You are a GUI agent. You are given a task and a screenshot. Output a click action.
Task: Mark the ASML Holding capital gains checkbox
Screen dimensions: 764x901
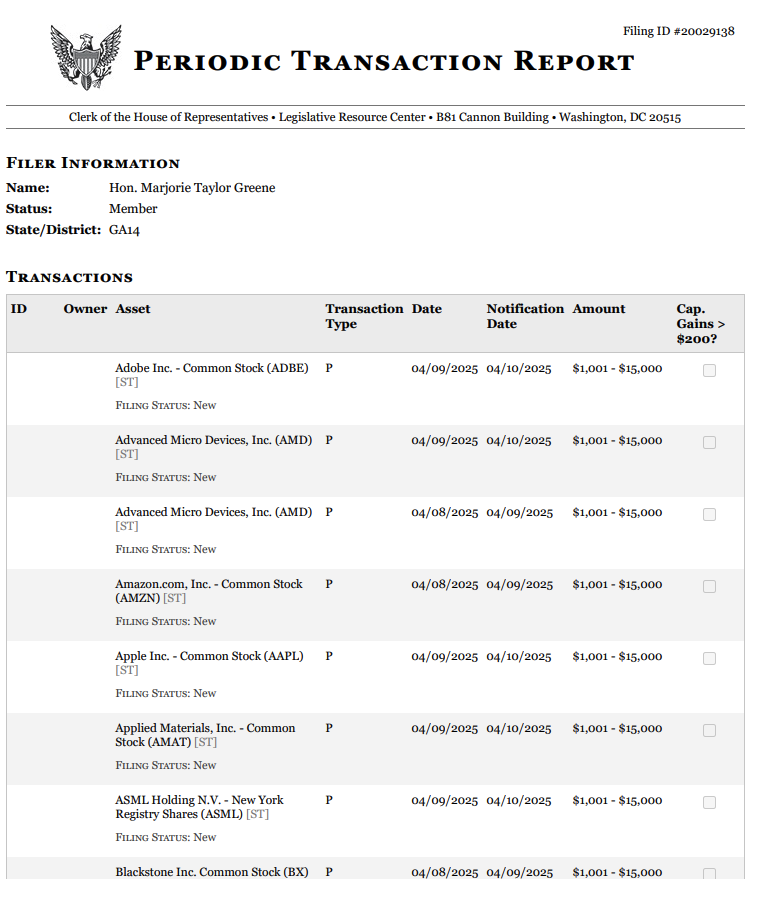[709, 802]
